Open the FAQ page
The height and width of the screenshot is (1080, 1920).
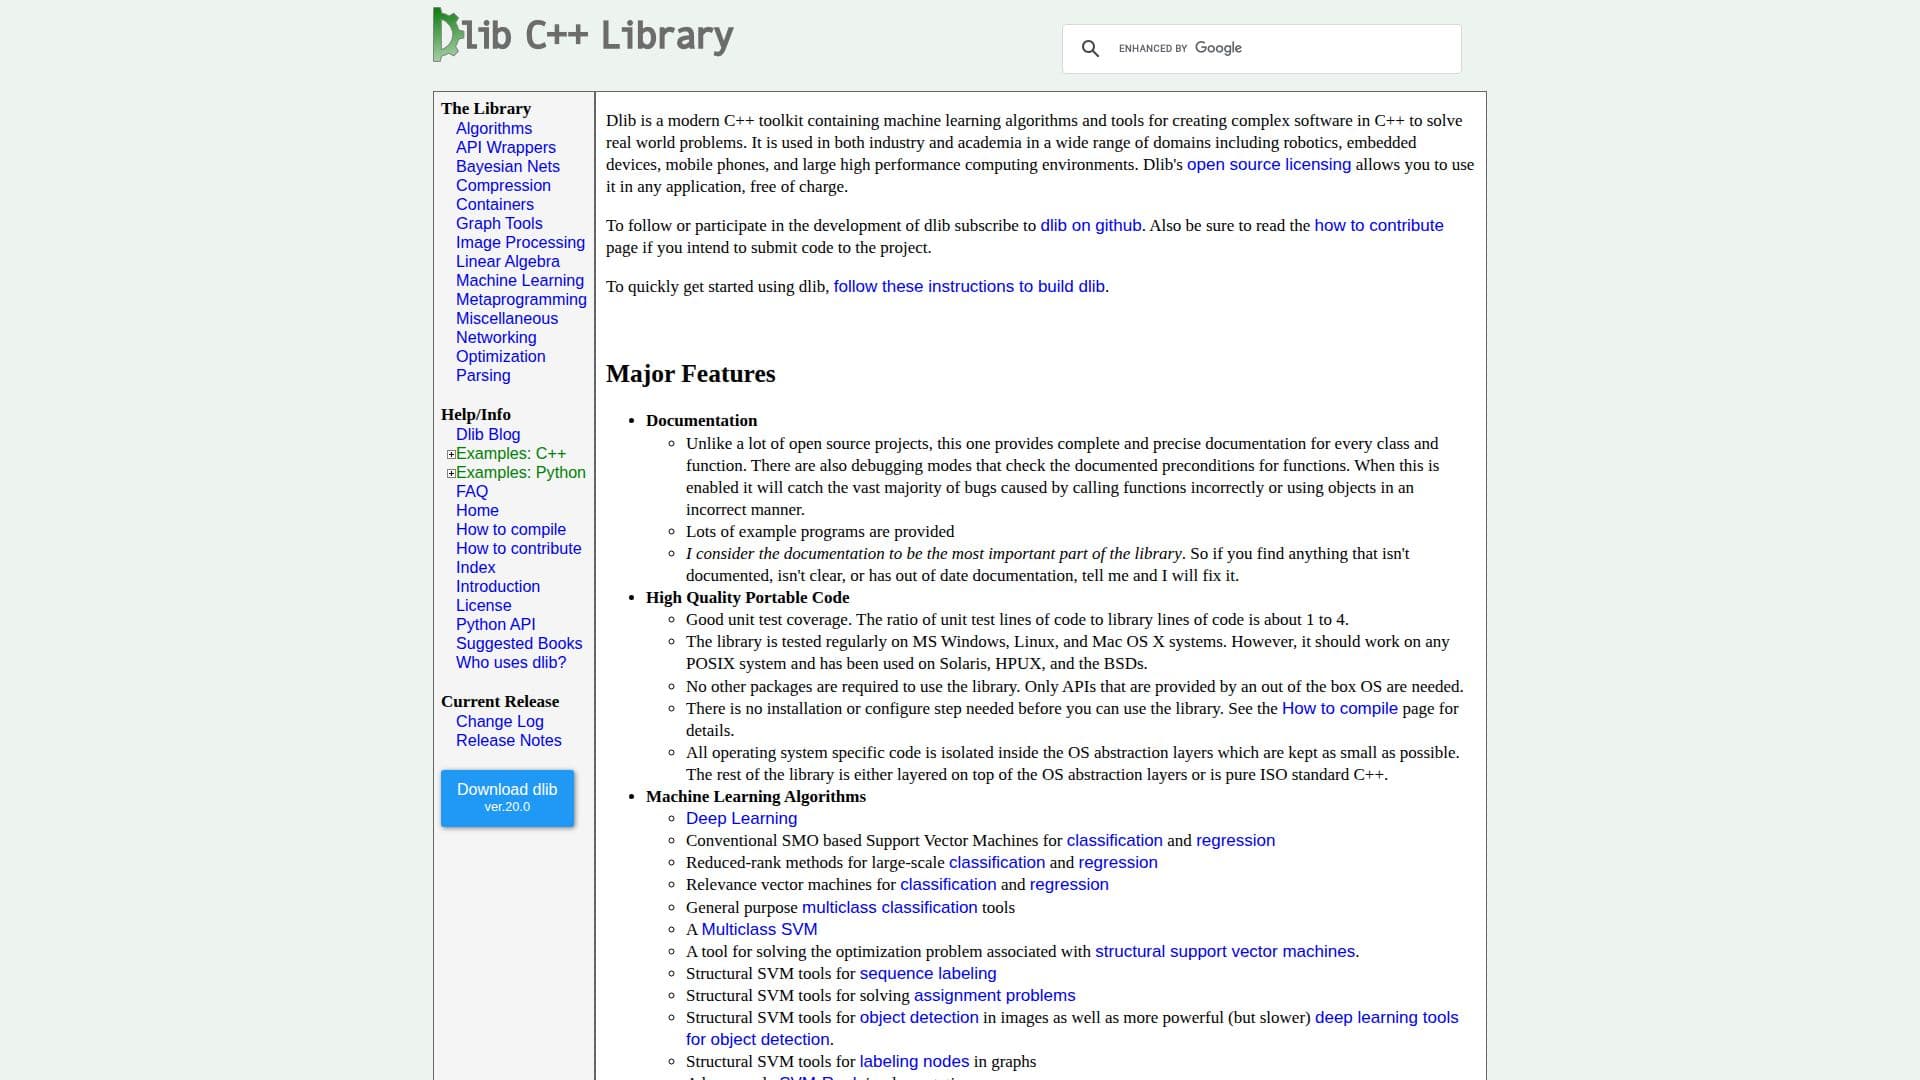tap(472, 491)
